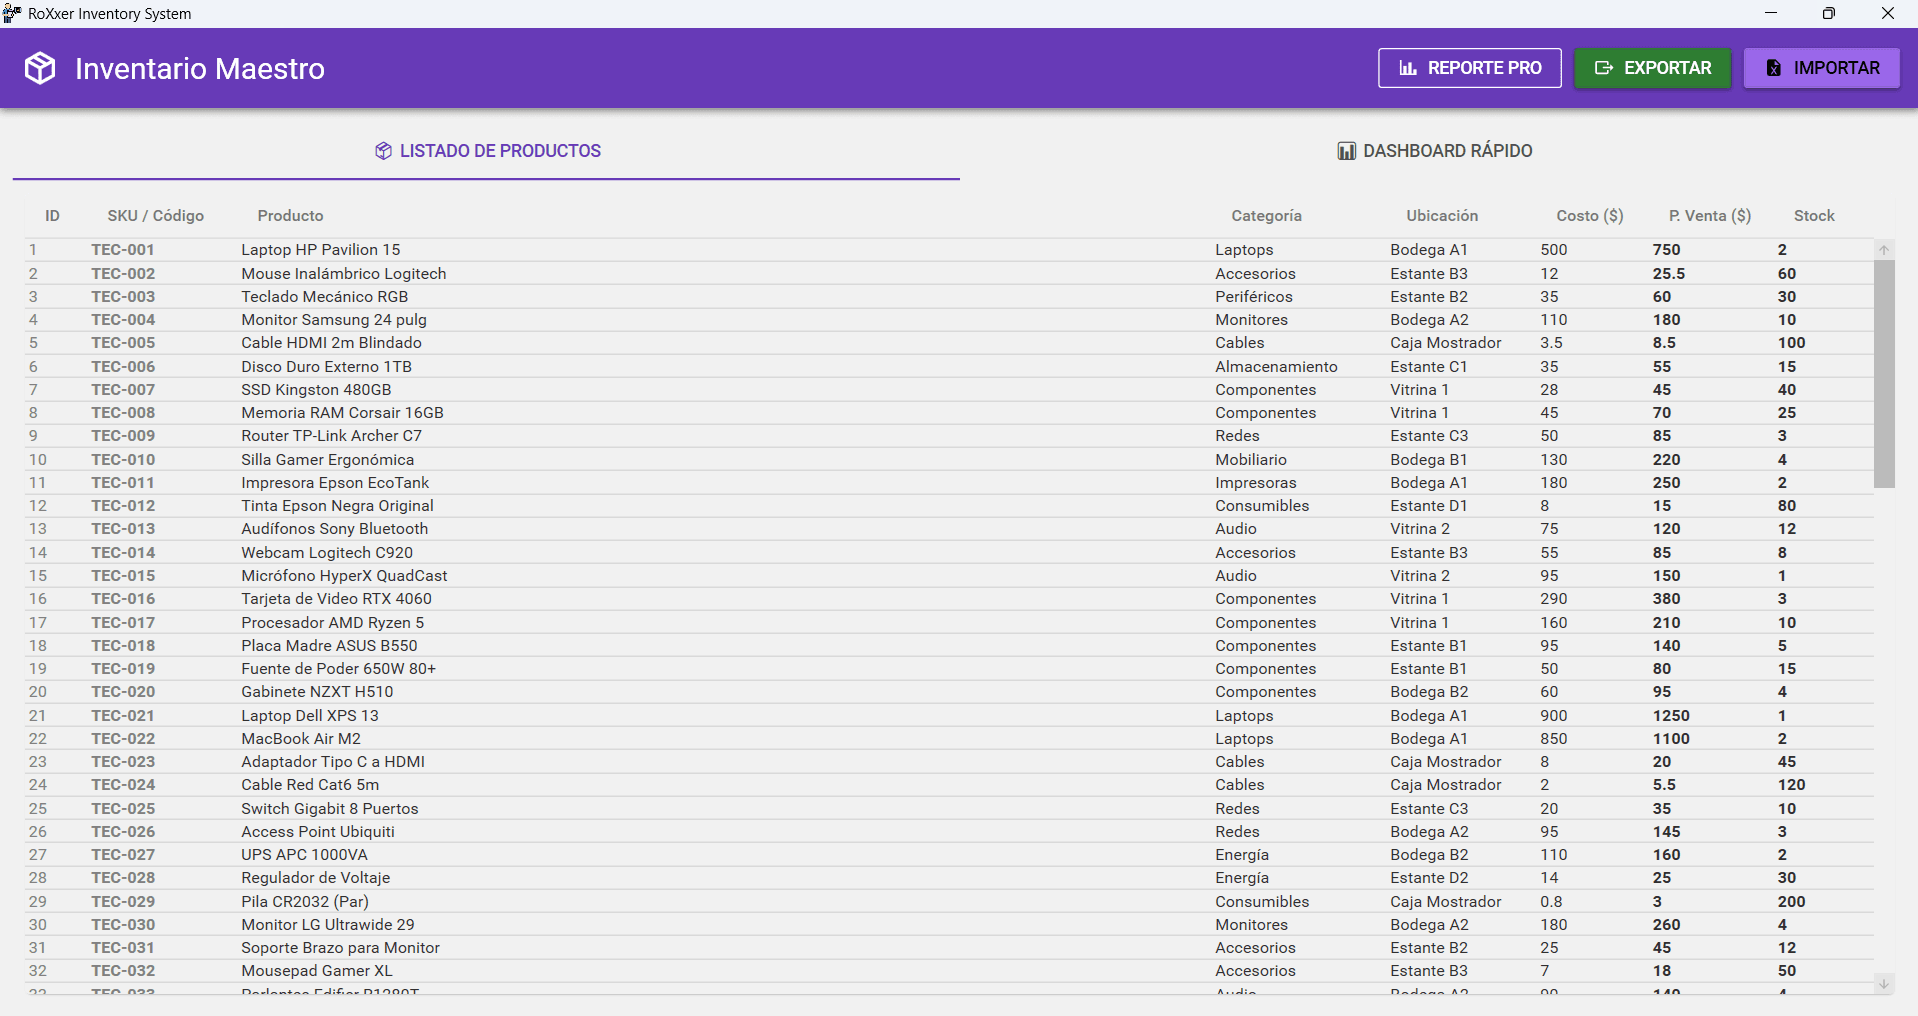The width and height of the screenshot is (1918, 1016).
Task: Select Teclado Mecánico RGB row
Action: 949,297
